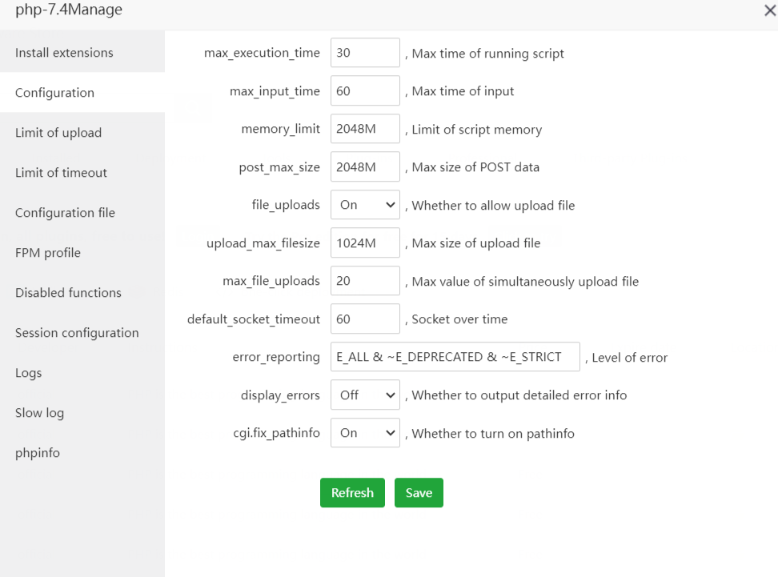Open the cgi.fix_pathinfo dropdown
The height and width of the screenshot is (577, 778).
[x=365, y=433]
